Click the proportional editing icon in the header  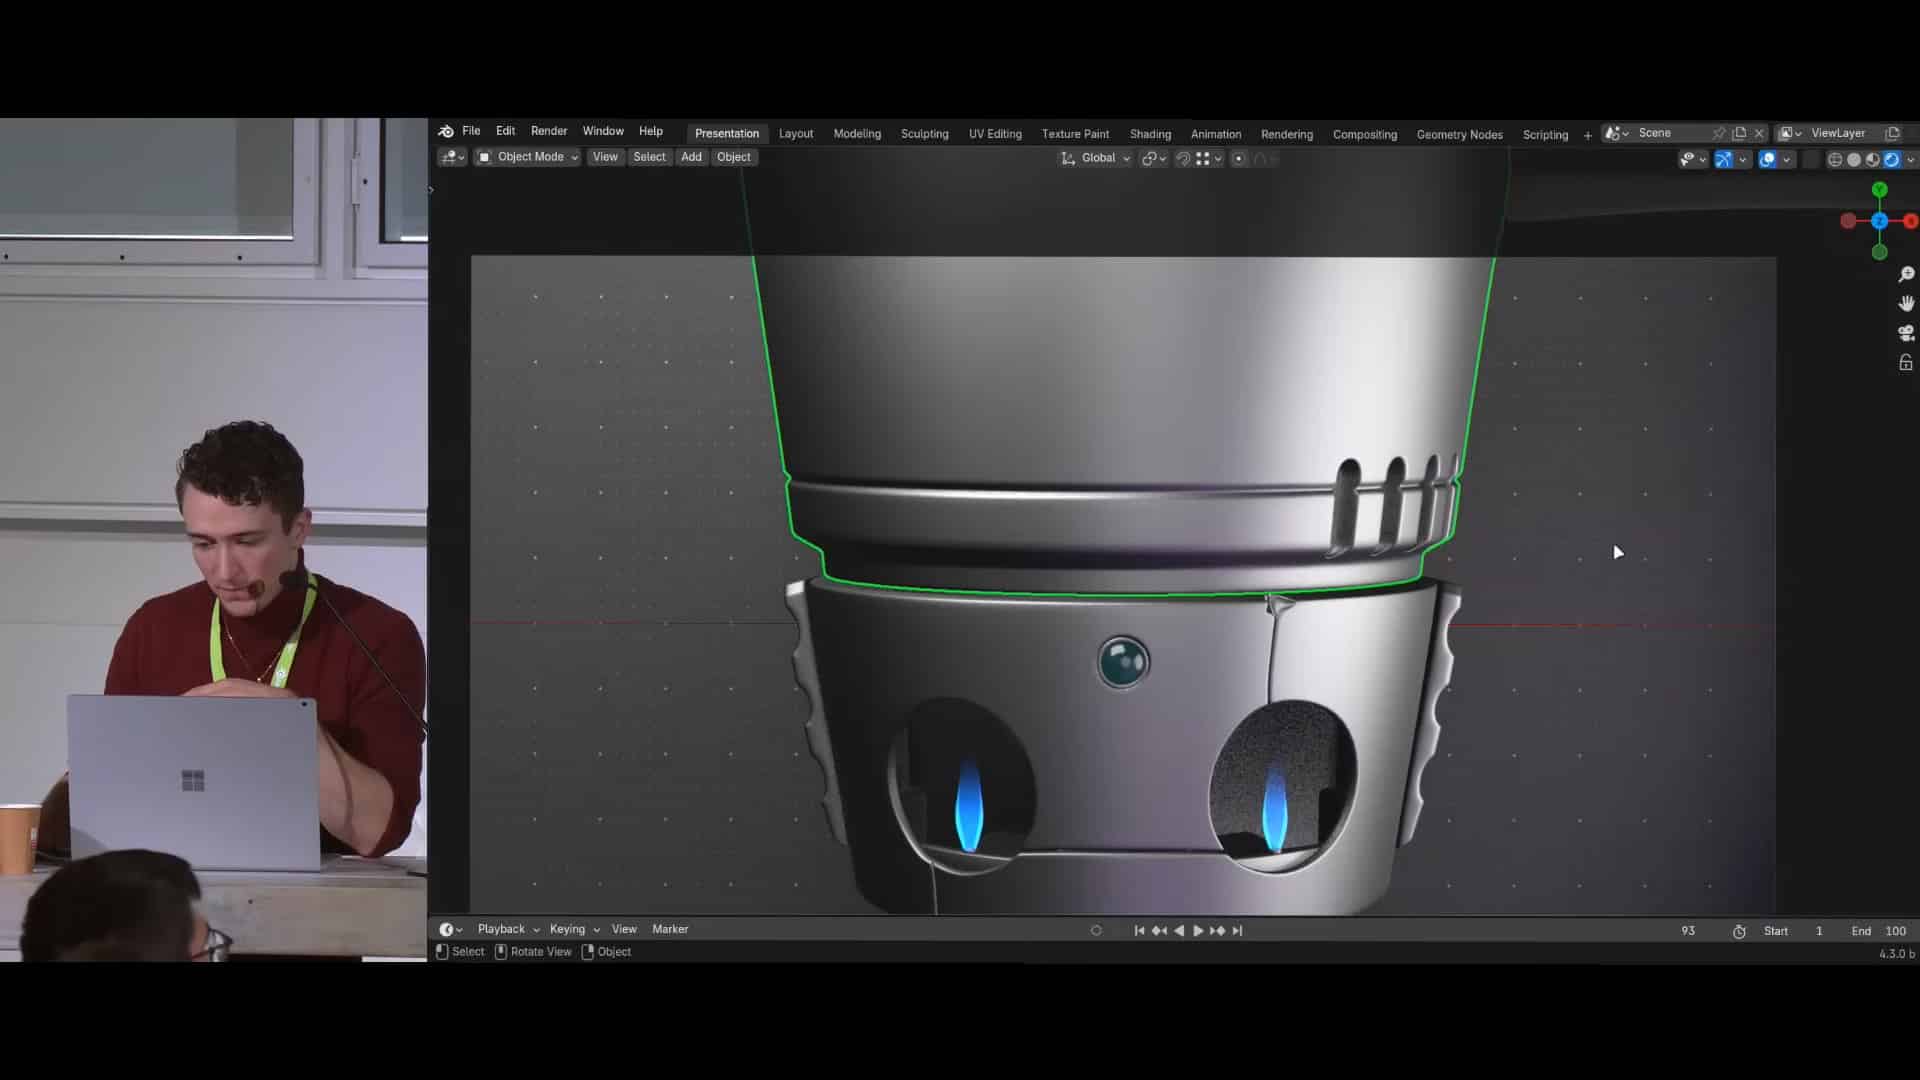click(1240, 158)
